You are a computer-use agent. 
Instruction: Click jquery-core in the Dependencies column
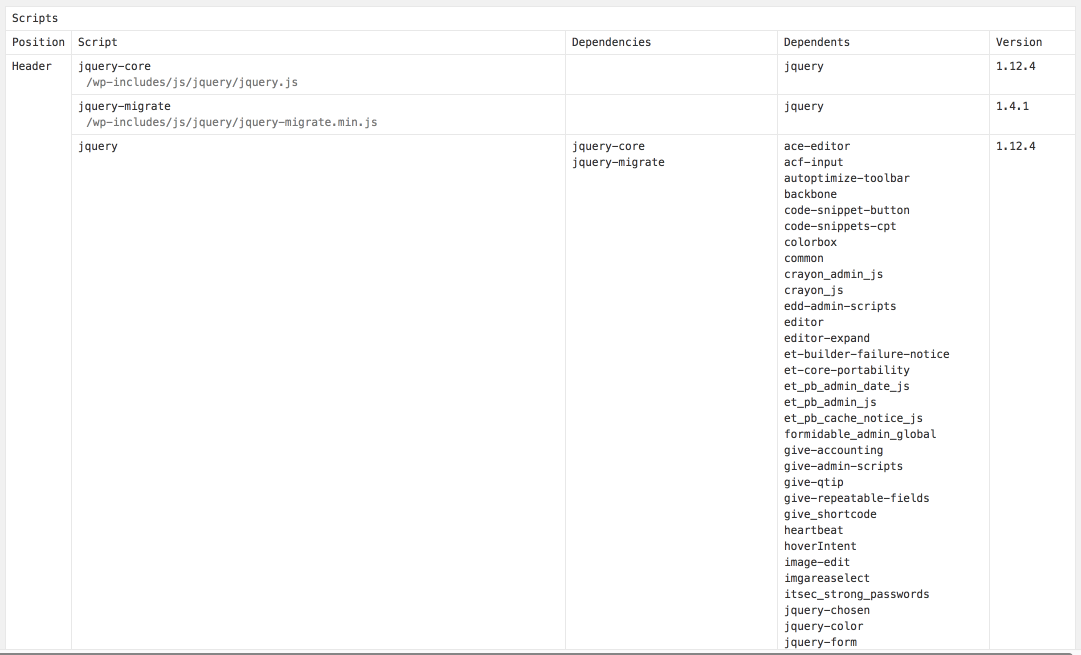click(x=608, y=146)
